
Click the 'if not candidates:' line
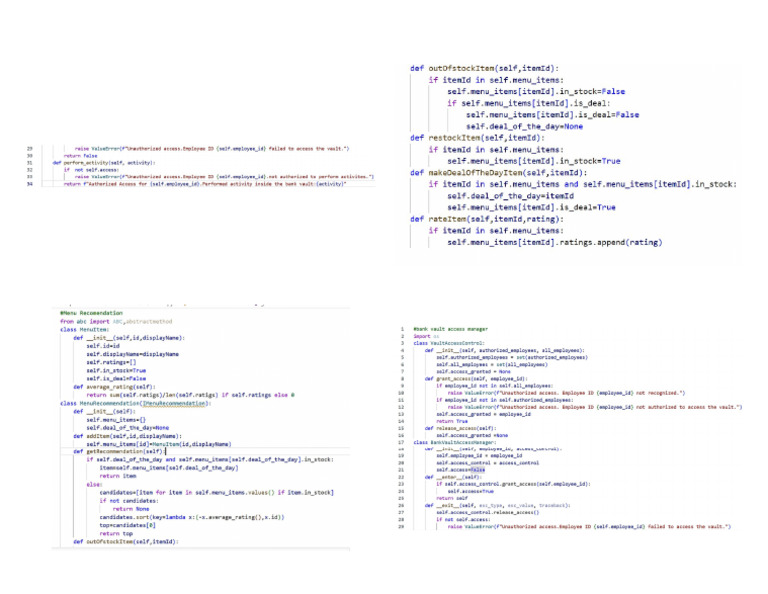pyautogui.click(x=128, y=501)
